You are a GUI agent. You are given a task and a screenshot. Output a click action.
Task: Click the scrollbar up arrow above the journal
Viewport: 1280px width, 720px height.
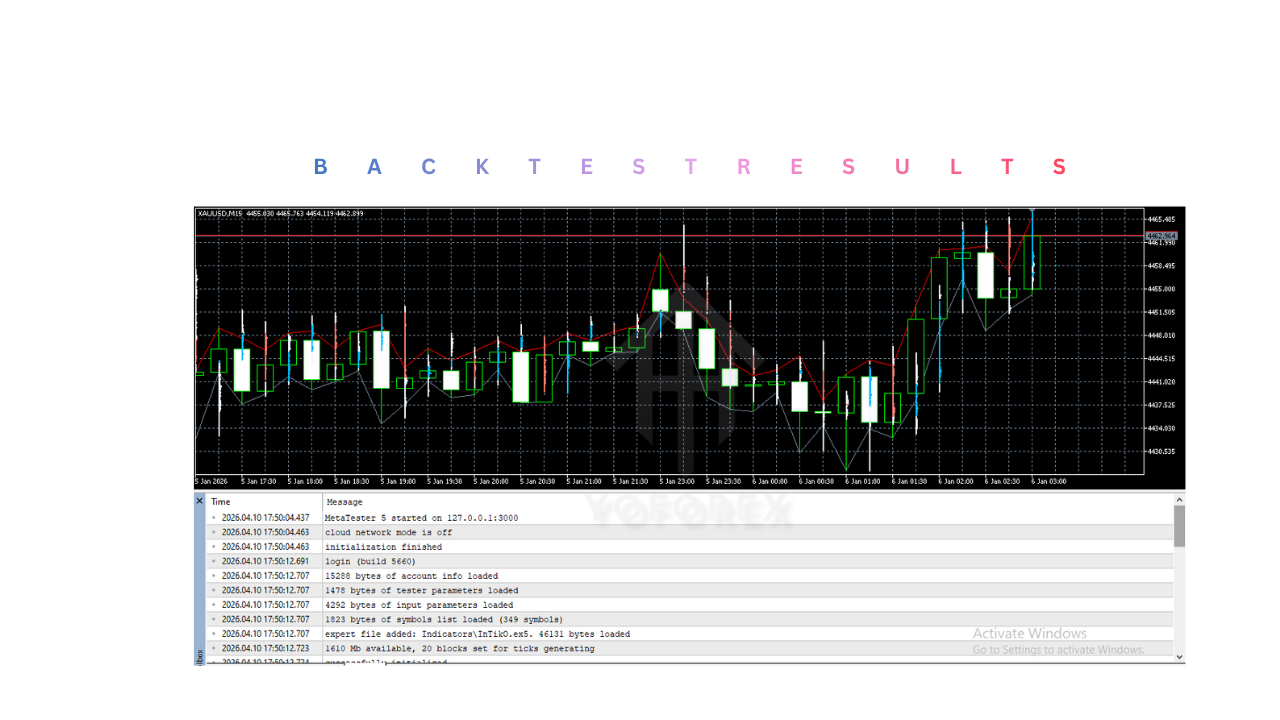pos(1178,502)
